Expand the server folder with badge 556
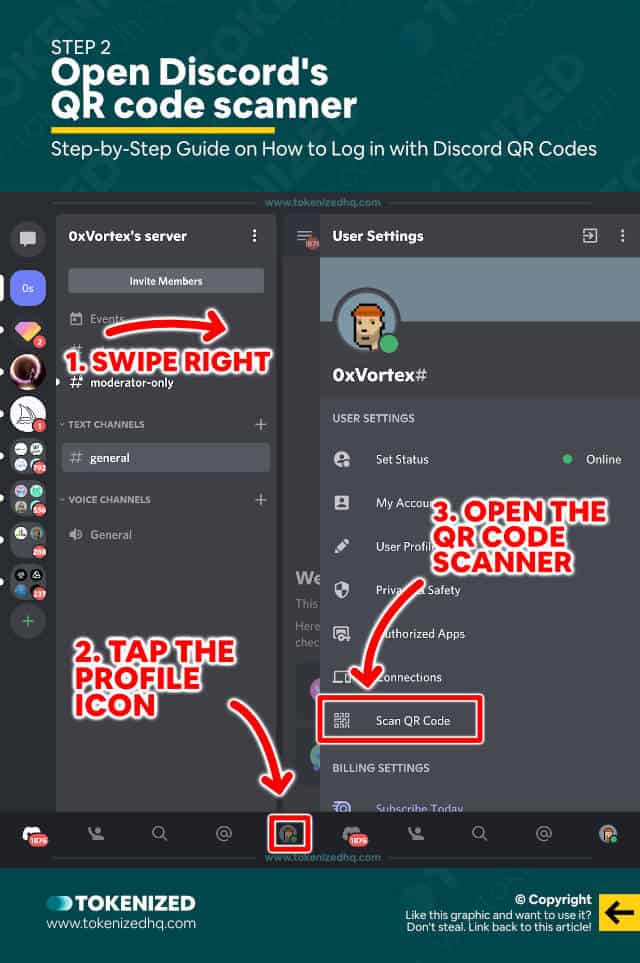The image size is (640, 963). [x=29, y=498]
